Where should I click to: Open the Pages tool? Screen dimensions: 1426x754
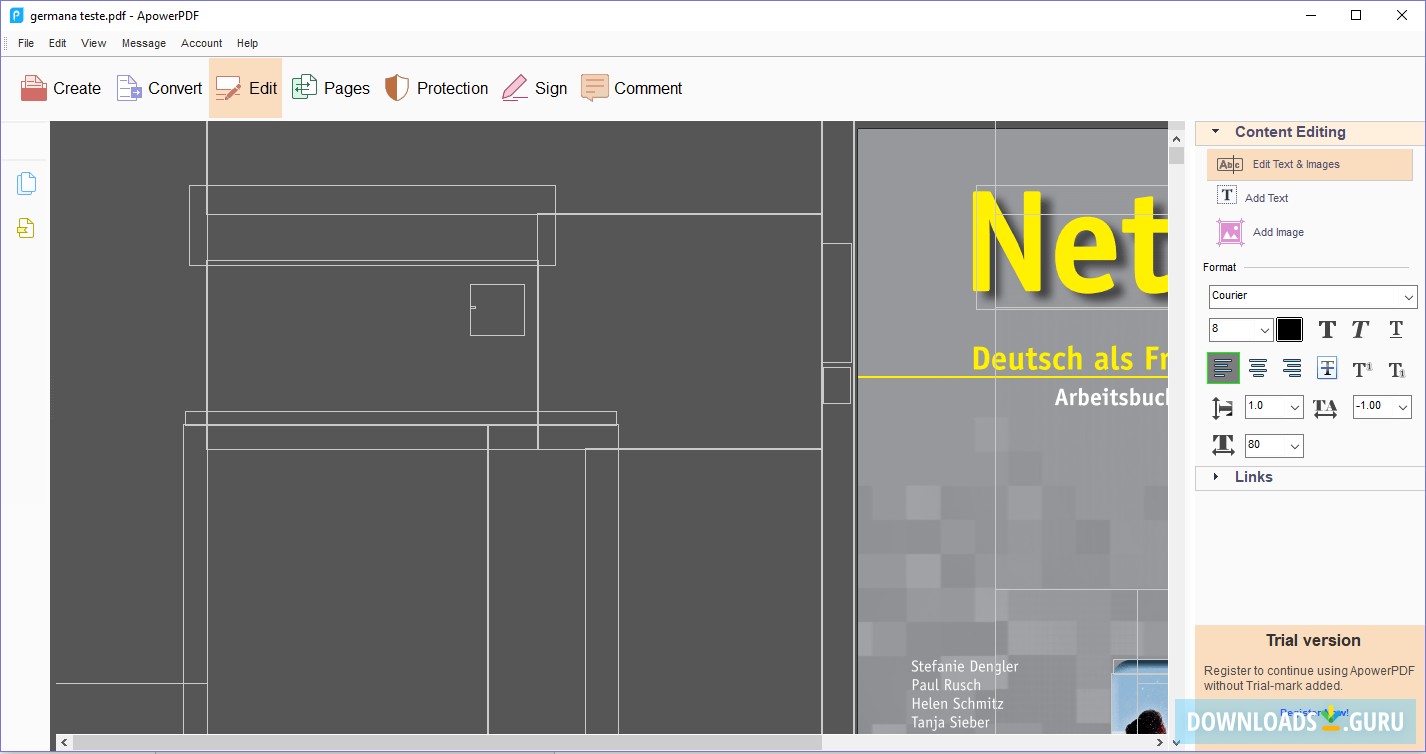[331, 88]
